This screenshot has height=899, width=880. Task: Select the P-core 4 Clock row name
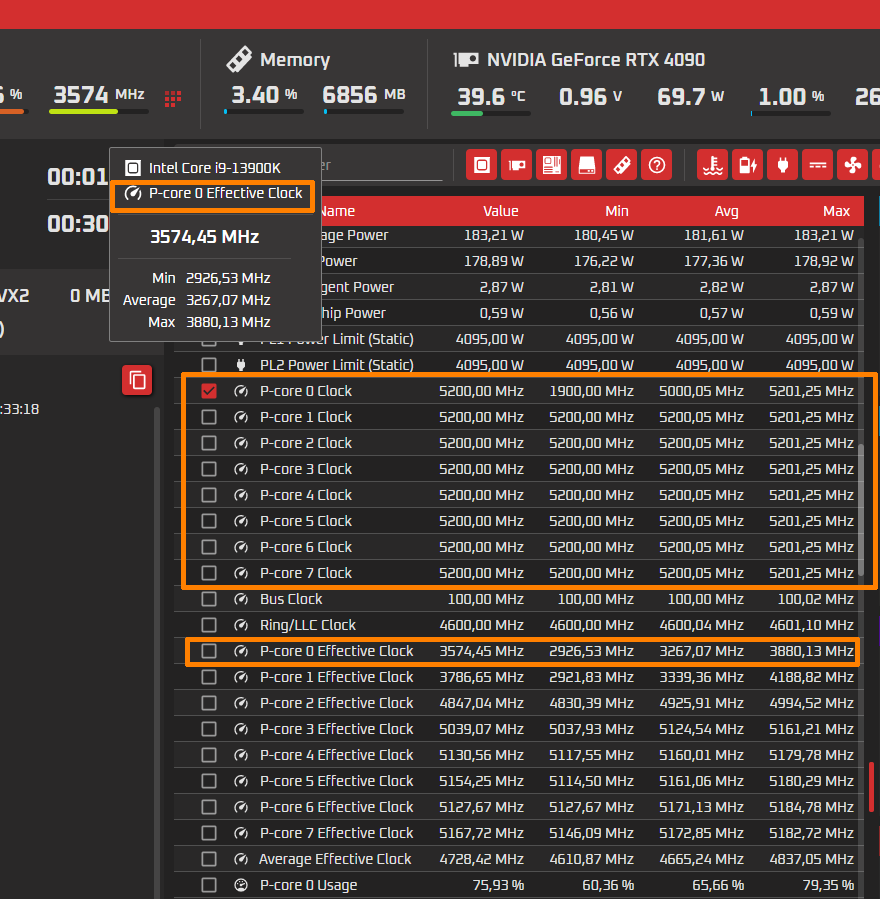pos(306,495)
